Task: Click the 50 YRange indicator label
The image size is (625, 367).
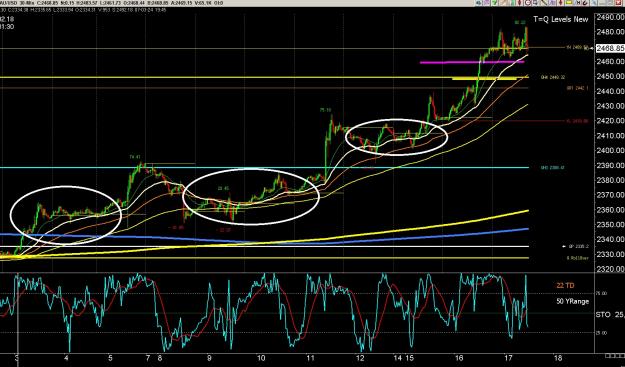Action: click(x=572, y=301)
